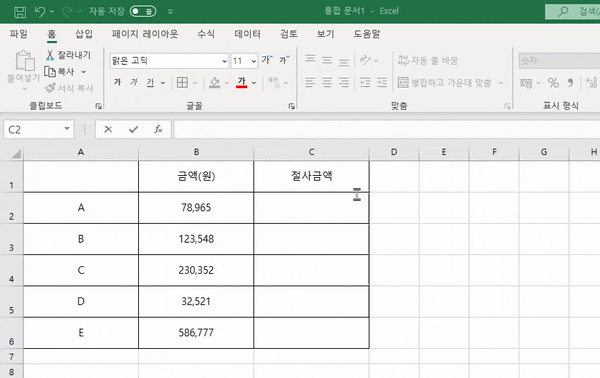Click 복사 copy button
The image size is (600, 378).
pos(59,72)
